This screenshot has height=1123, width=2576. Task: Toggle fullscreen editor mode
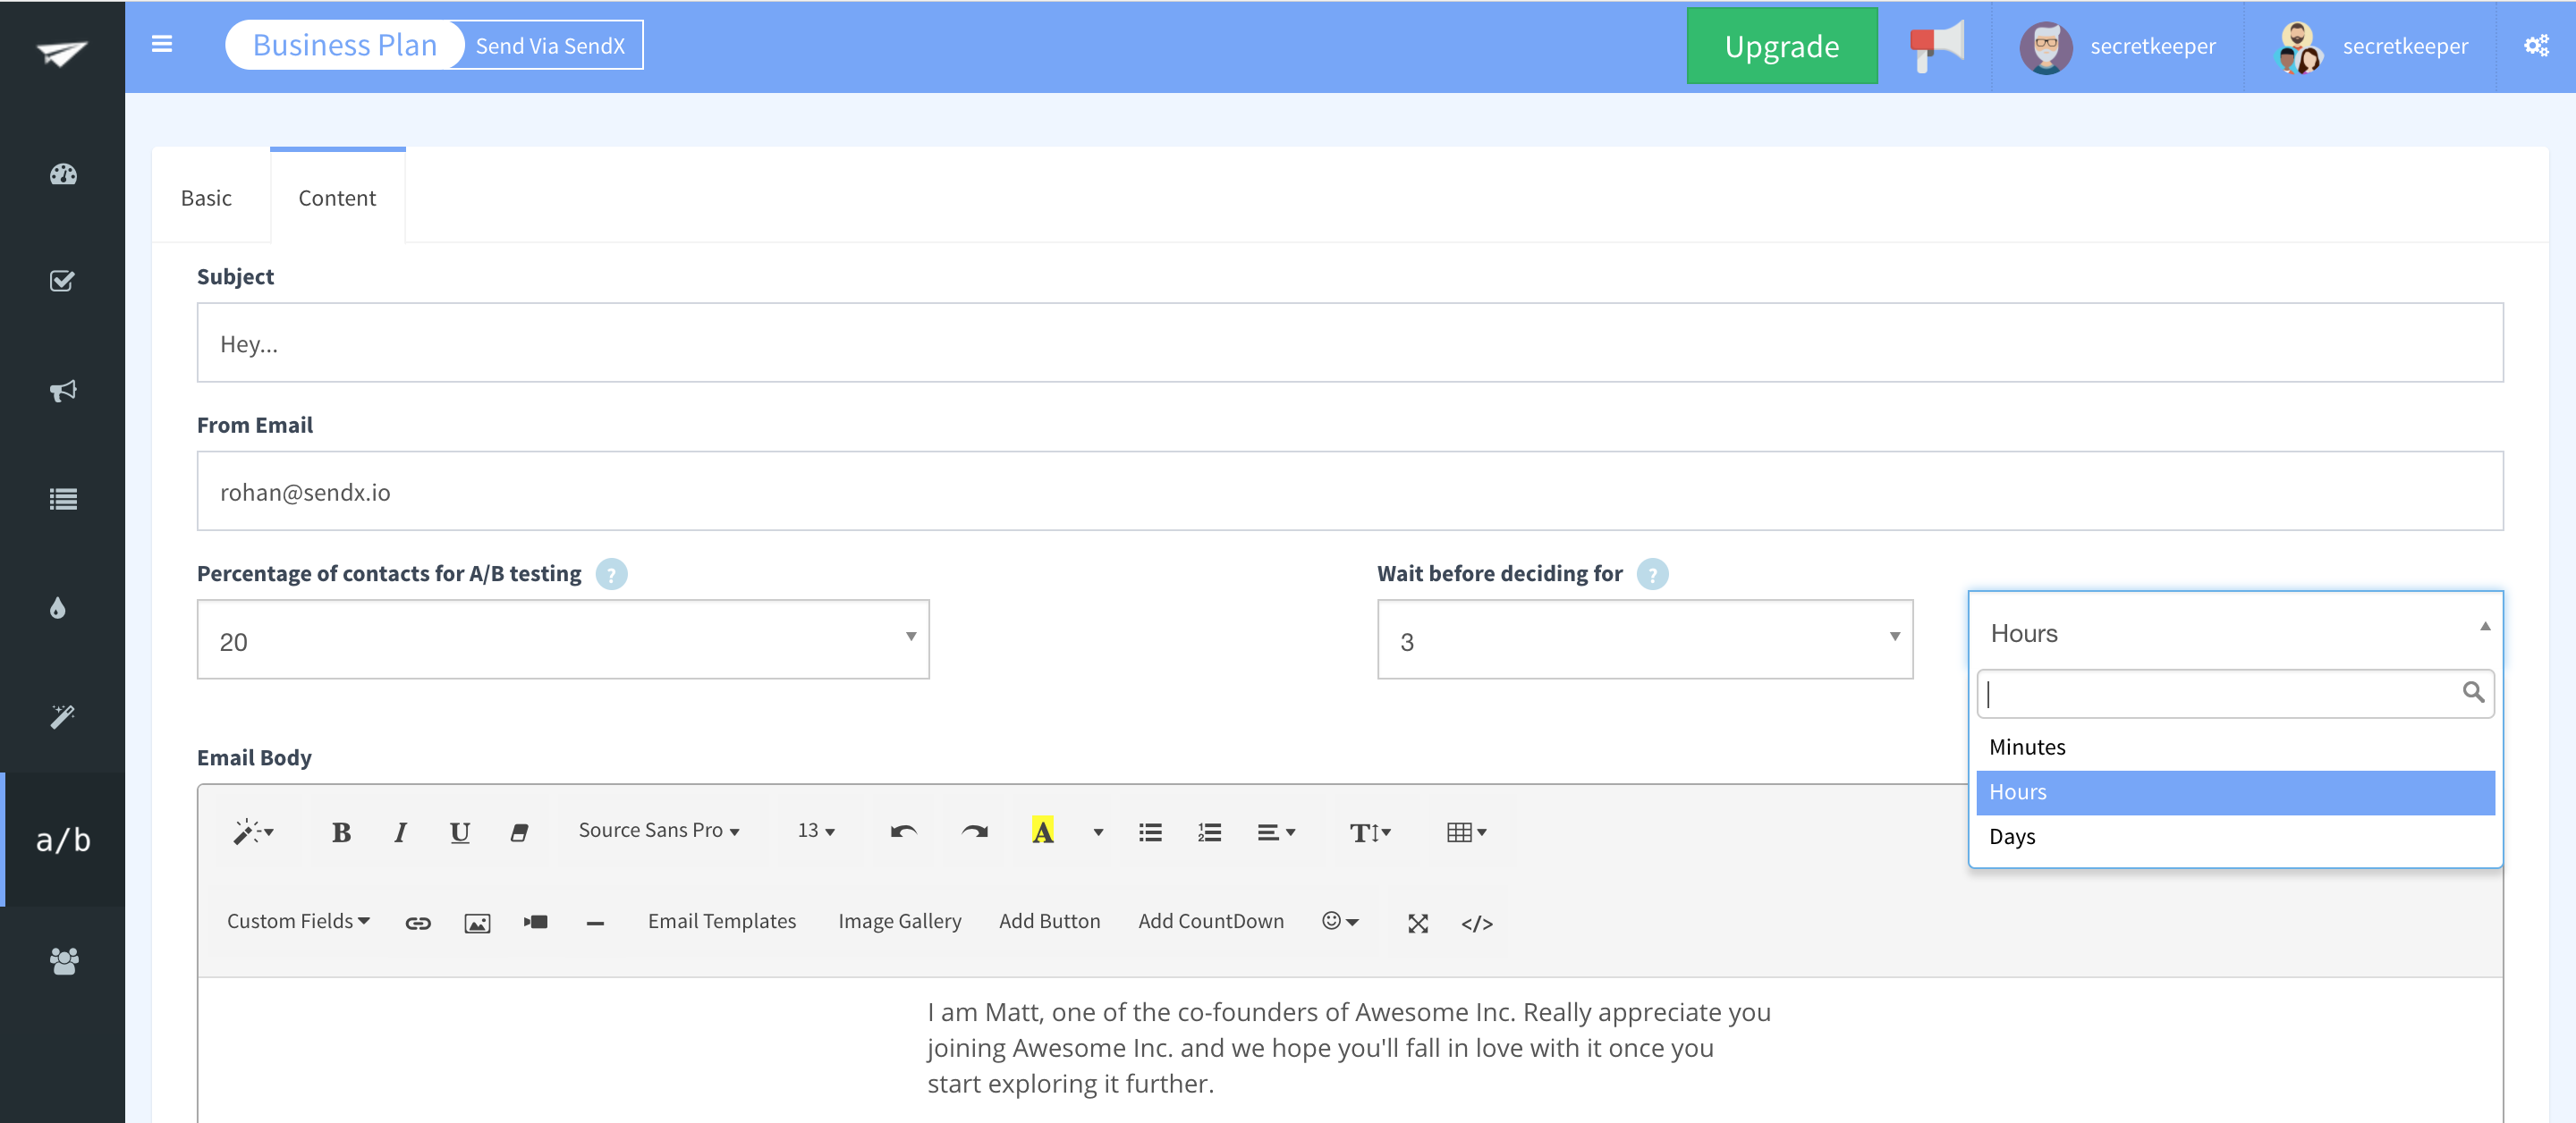point(1418,922)
